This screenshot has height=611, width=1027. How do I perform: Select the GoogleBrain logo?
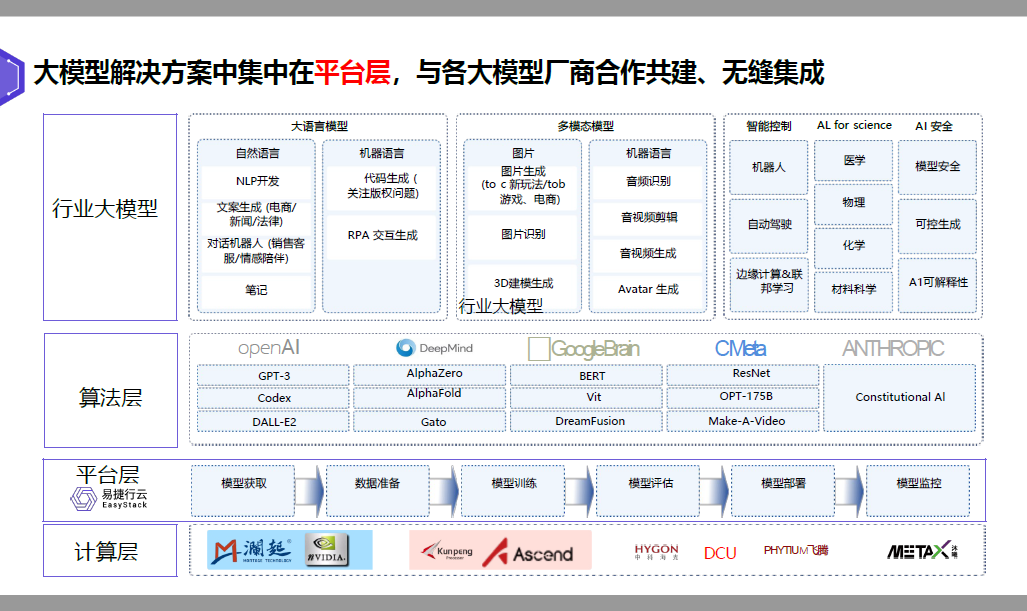click(x=584, y=348)
